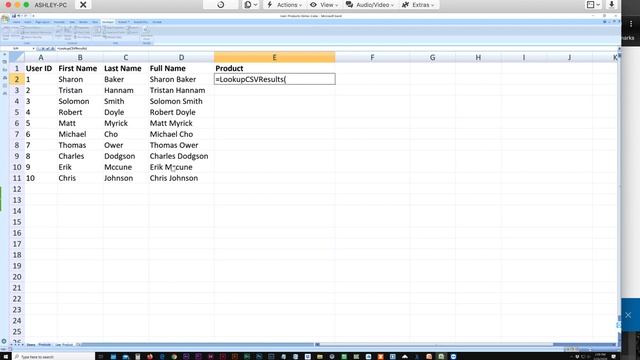Viewport: 640px width, 360px height.
Task: Select column B header
Action: (80, 58)
